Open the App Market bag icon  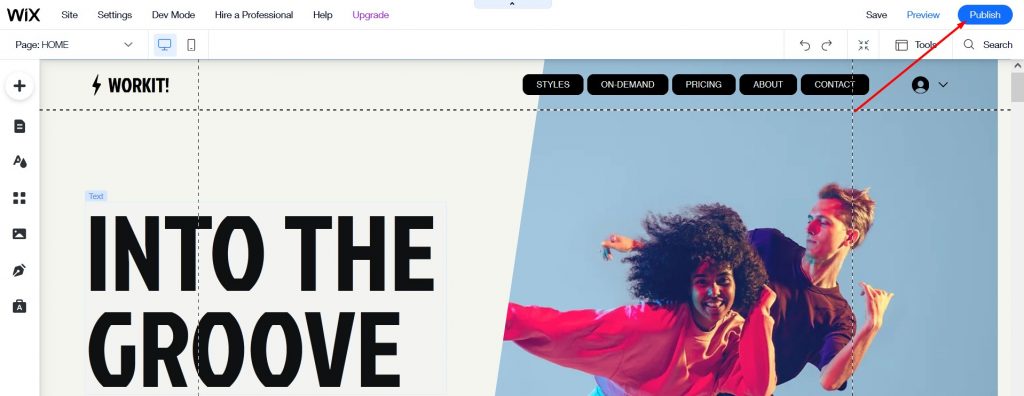[20, 306]
